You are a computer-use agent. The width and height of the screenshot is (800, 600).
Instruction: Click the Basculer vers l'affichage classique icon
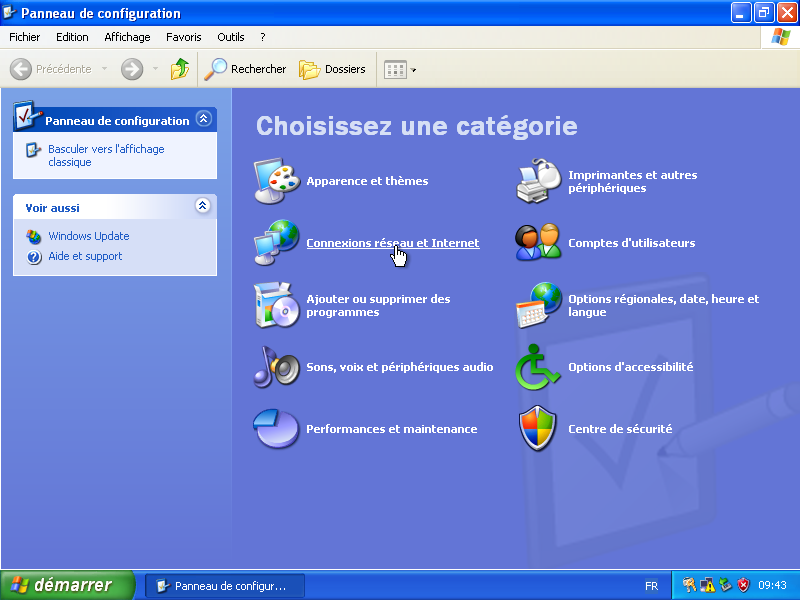(x=33, y=150)
